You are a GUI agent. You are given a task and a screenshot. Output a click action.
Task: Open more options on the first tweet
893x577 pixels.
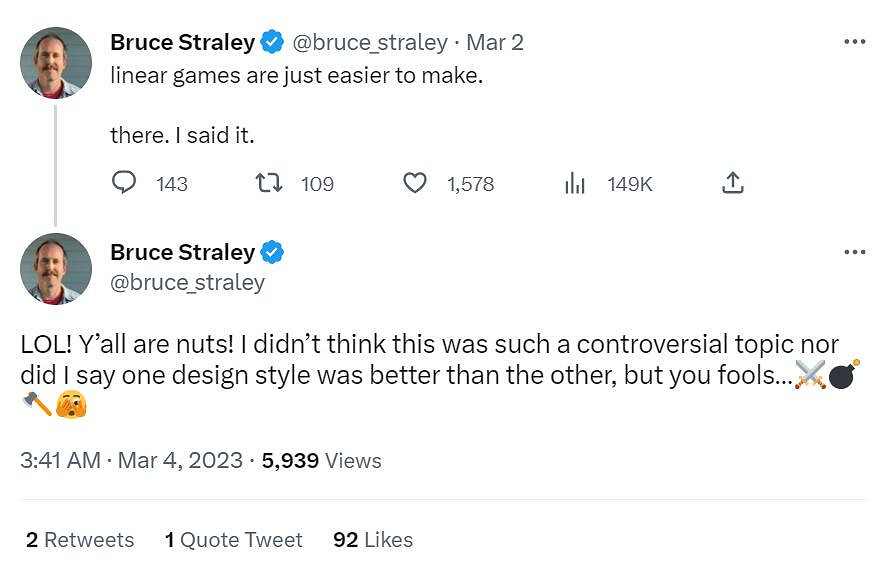click(854, 42)
